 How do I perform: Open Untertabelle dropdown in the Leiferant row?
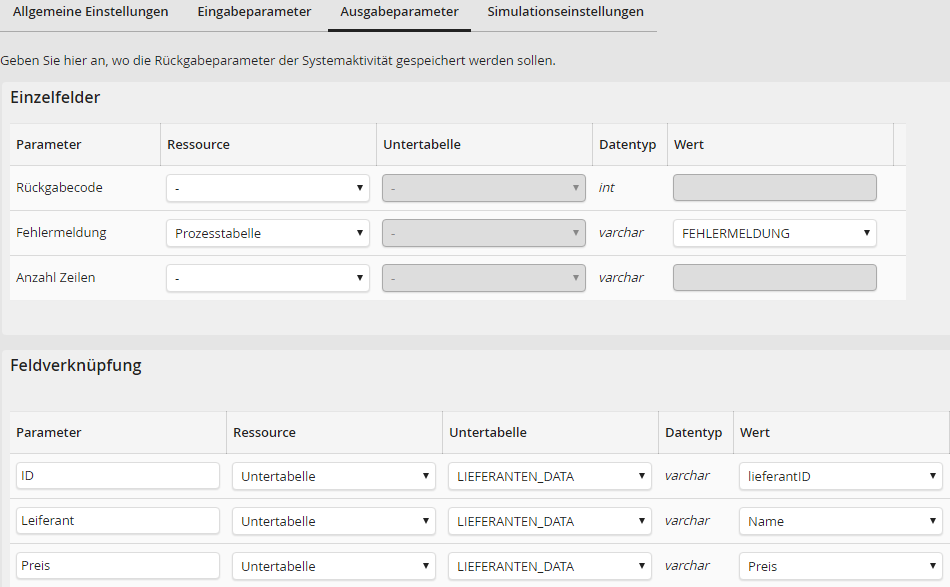click(x=549, y=521)
